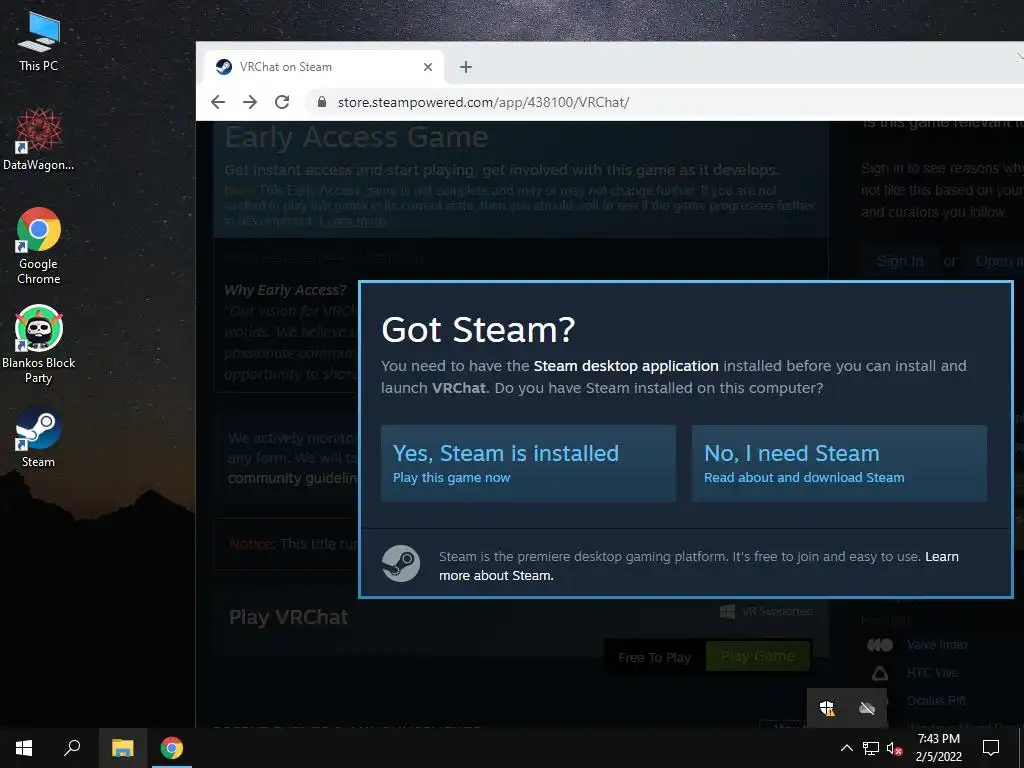Click the Steam logo in dialog footer
Screen dimensions: 1024x768
tap(400, 564)
